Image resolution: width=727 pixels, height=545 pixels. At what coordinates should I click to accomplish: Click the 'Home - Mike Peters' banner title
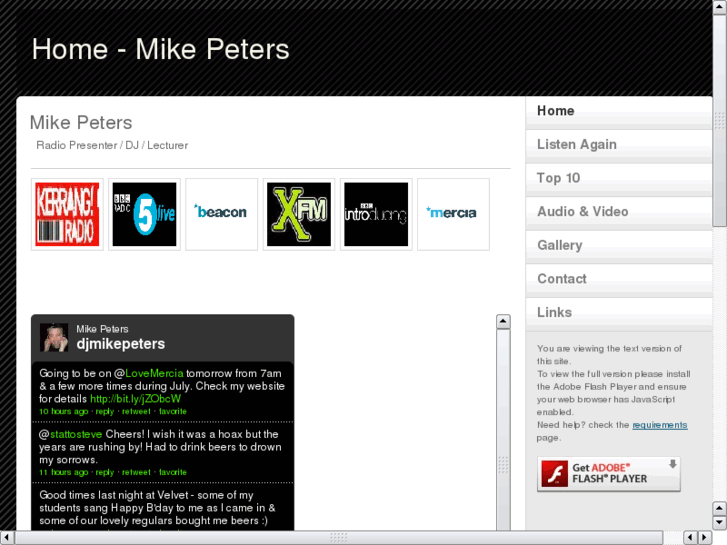160,49
